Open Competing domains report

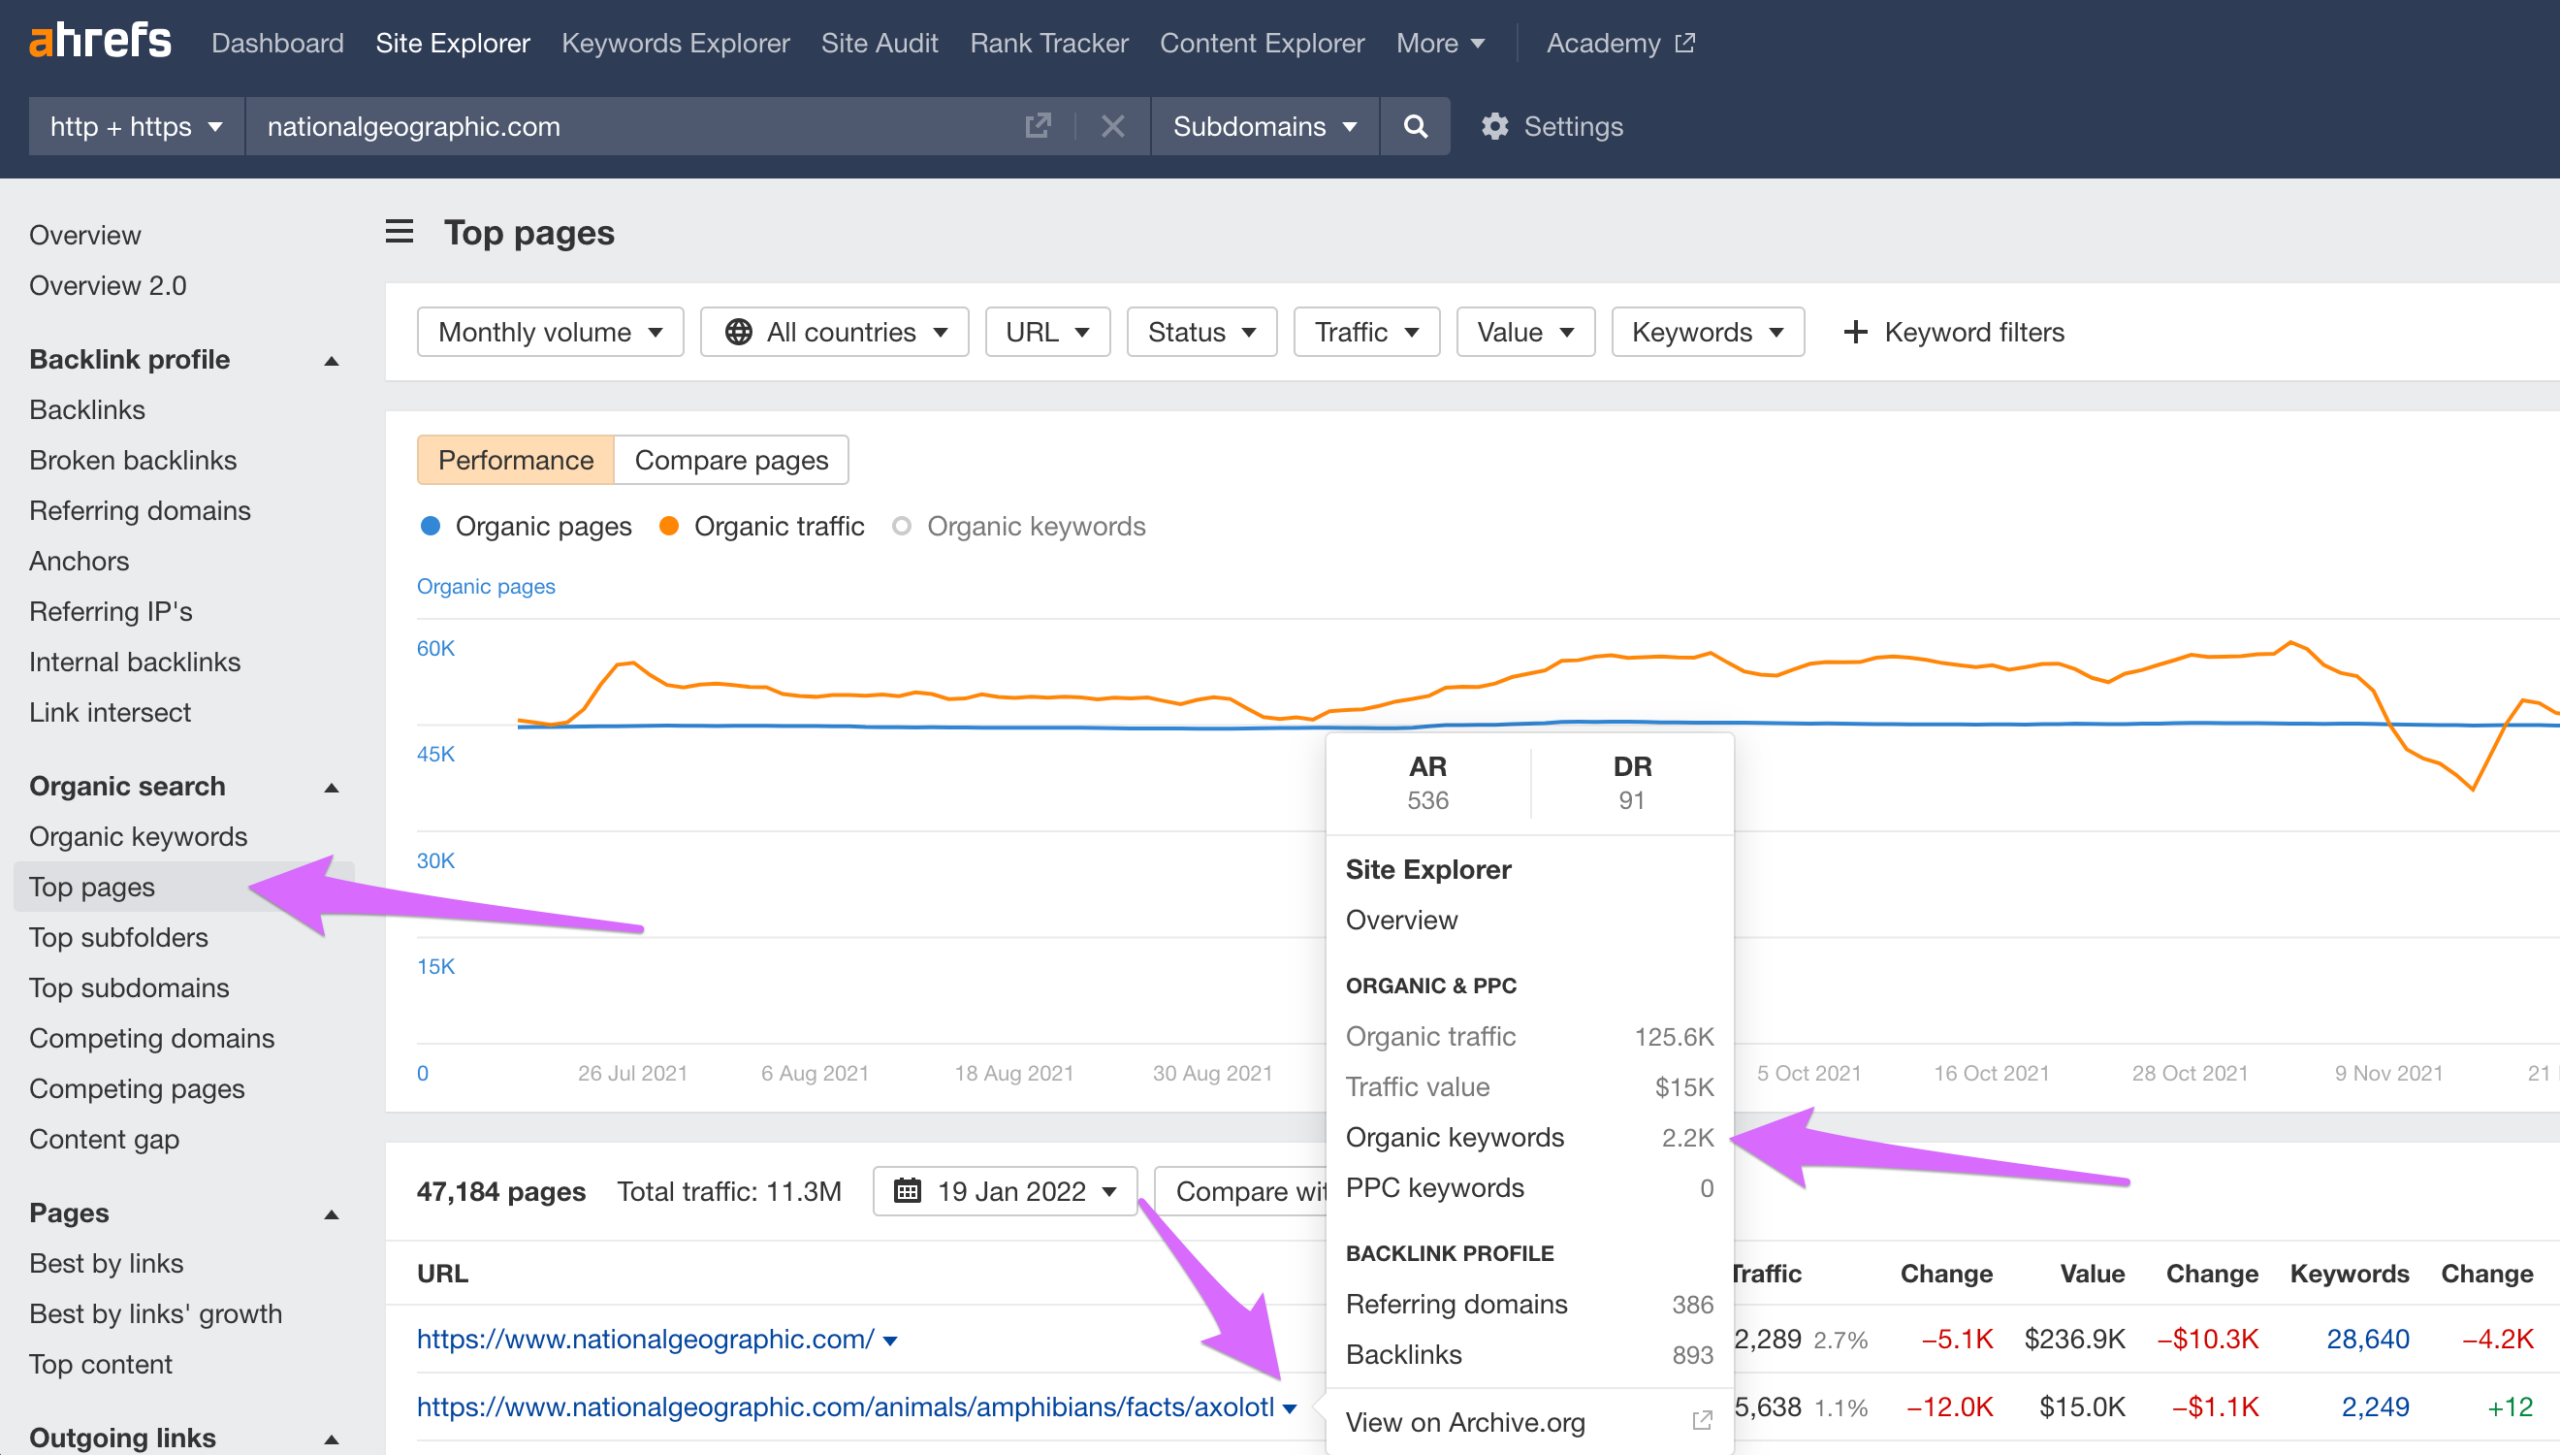point(152,1038)
